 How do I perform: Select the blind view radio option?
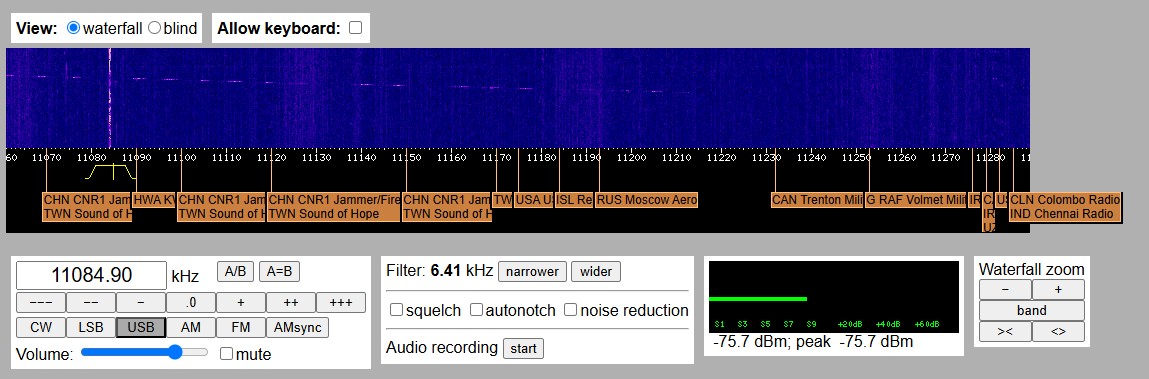pyautogui.click(x=154, y=28)
